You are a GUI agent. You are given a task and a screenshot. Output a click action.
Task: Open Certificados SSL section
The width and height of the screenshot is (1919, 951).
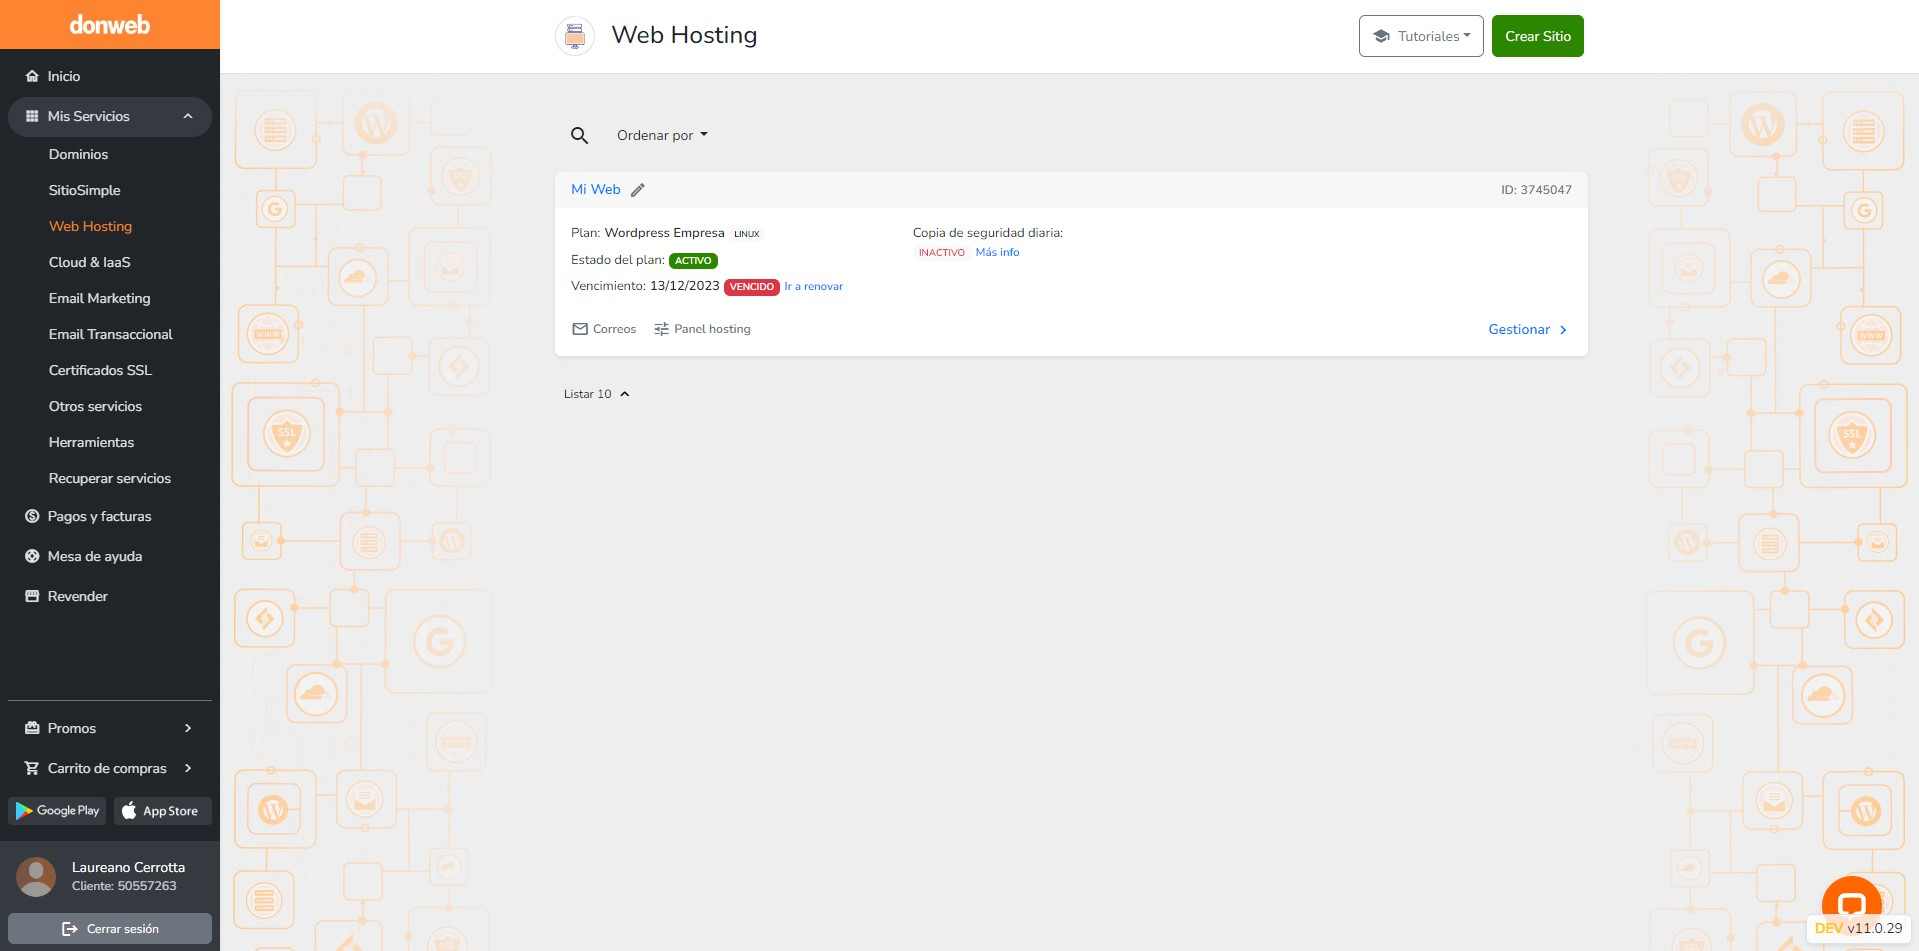coord(100,370)
